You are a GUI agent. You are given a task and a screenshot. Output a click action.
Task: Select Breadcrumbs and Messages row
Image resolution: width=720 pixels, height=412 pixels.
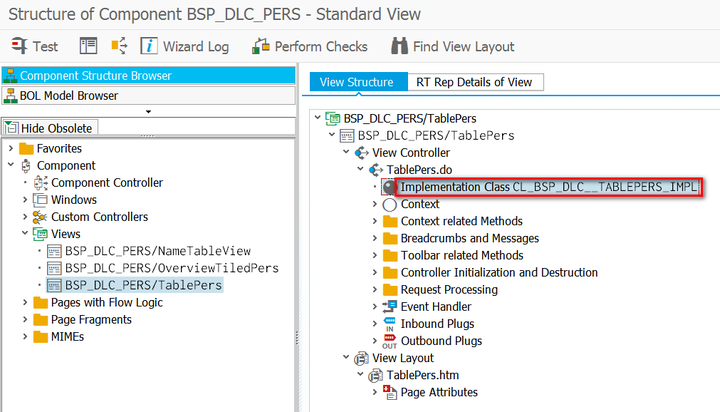[469, 238]
